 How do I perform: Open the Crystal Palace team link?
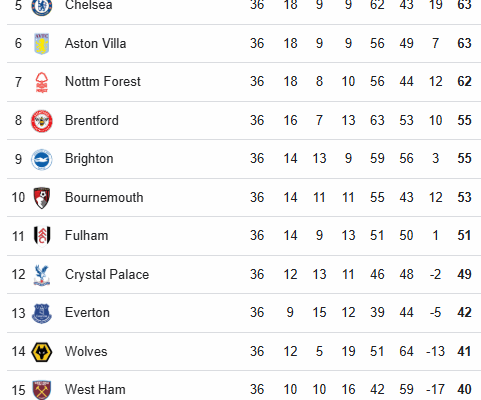(x=107, y=275)
